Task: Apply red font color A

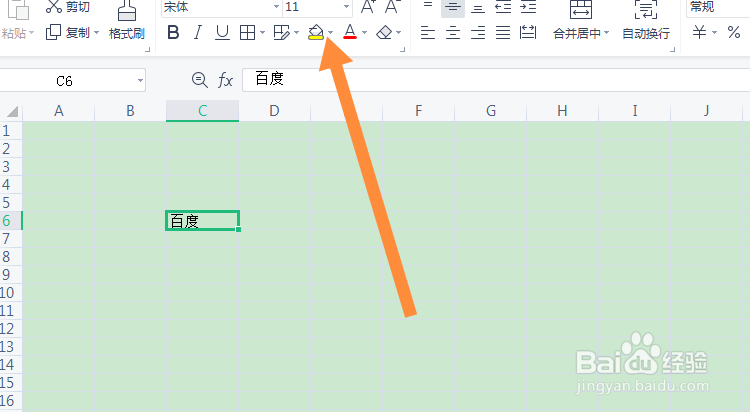Action: [350, 33]
